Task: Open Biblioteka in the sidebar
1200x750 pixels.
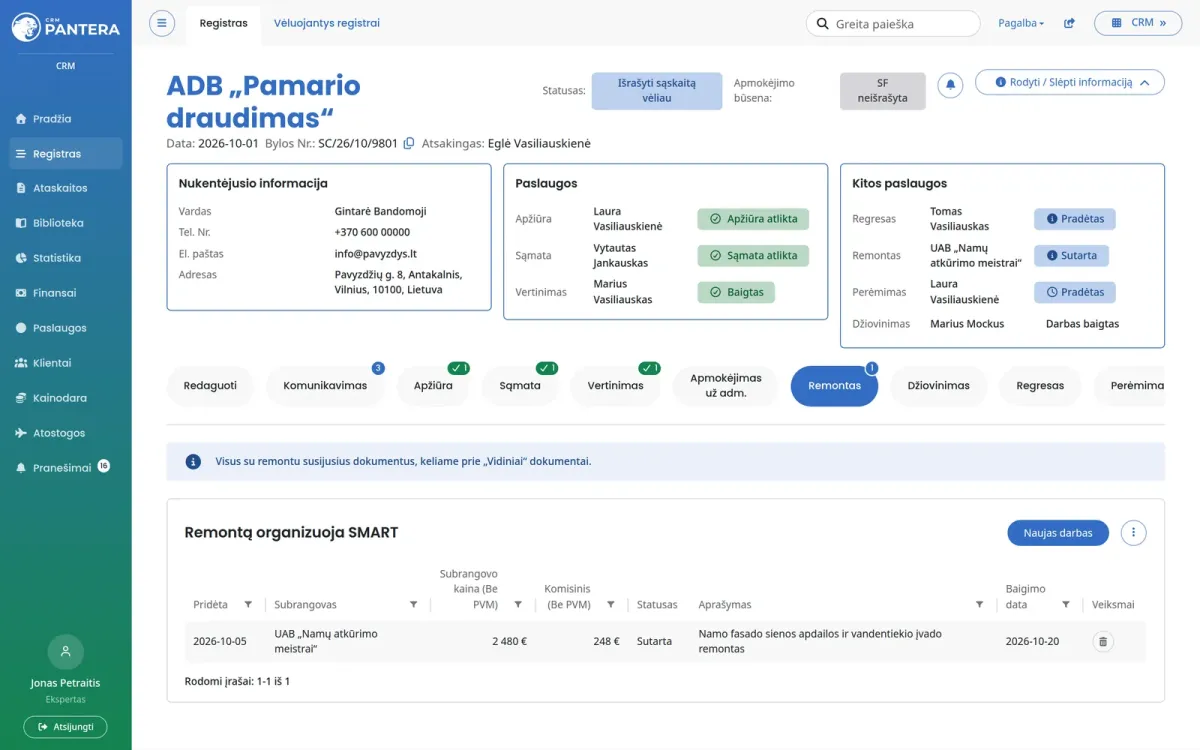Action: coord(66,223)
